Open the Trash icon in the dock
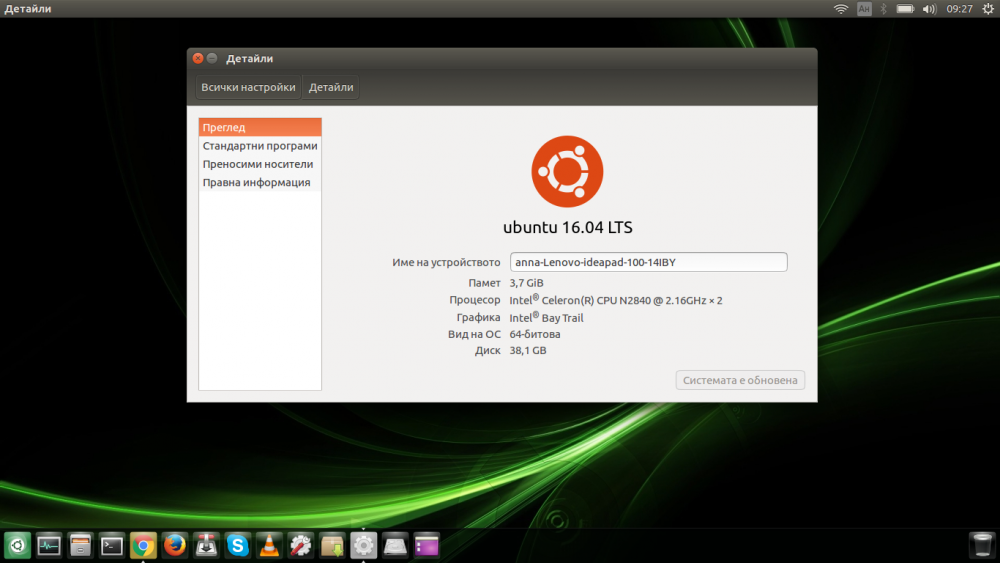 (982, 546)
